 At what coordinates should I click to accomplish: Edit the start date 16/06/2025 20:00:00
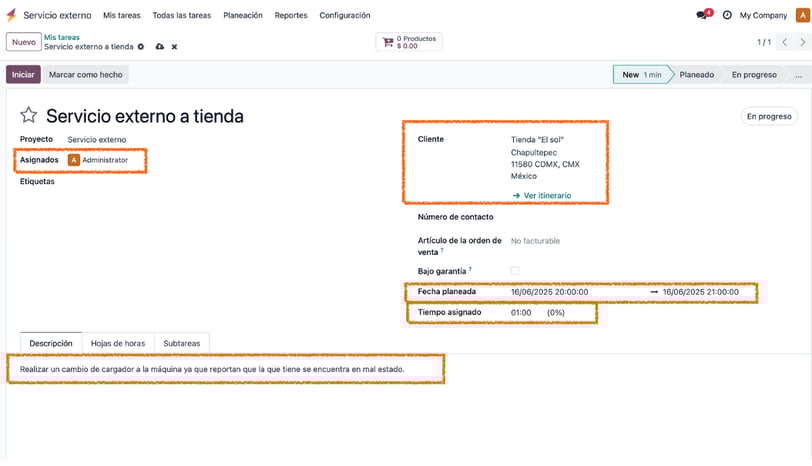[549, 292]
